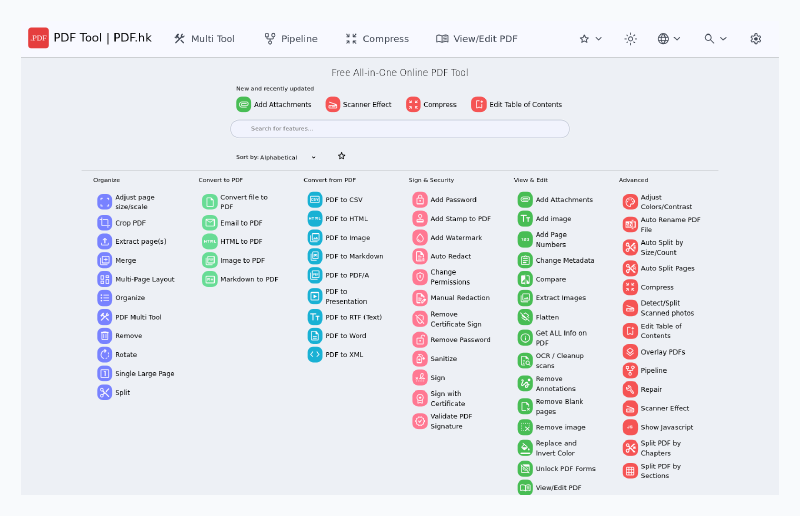Viewport: 800px width, 516px height.
Task: Open the Unlock PDF Forms tool
Action: point(557,469)
